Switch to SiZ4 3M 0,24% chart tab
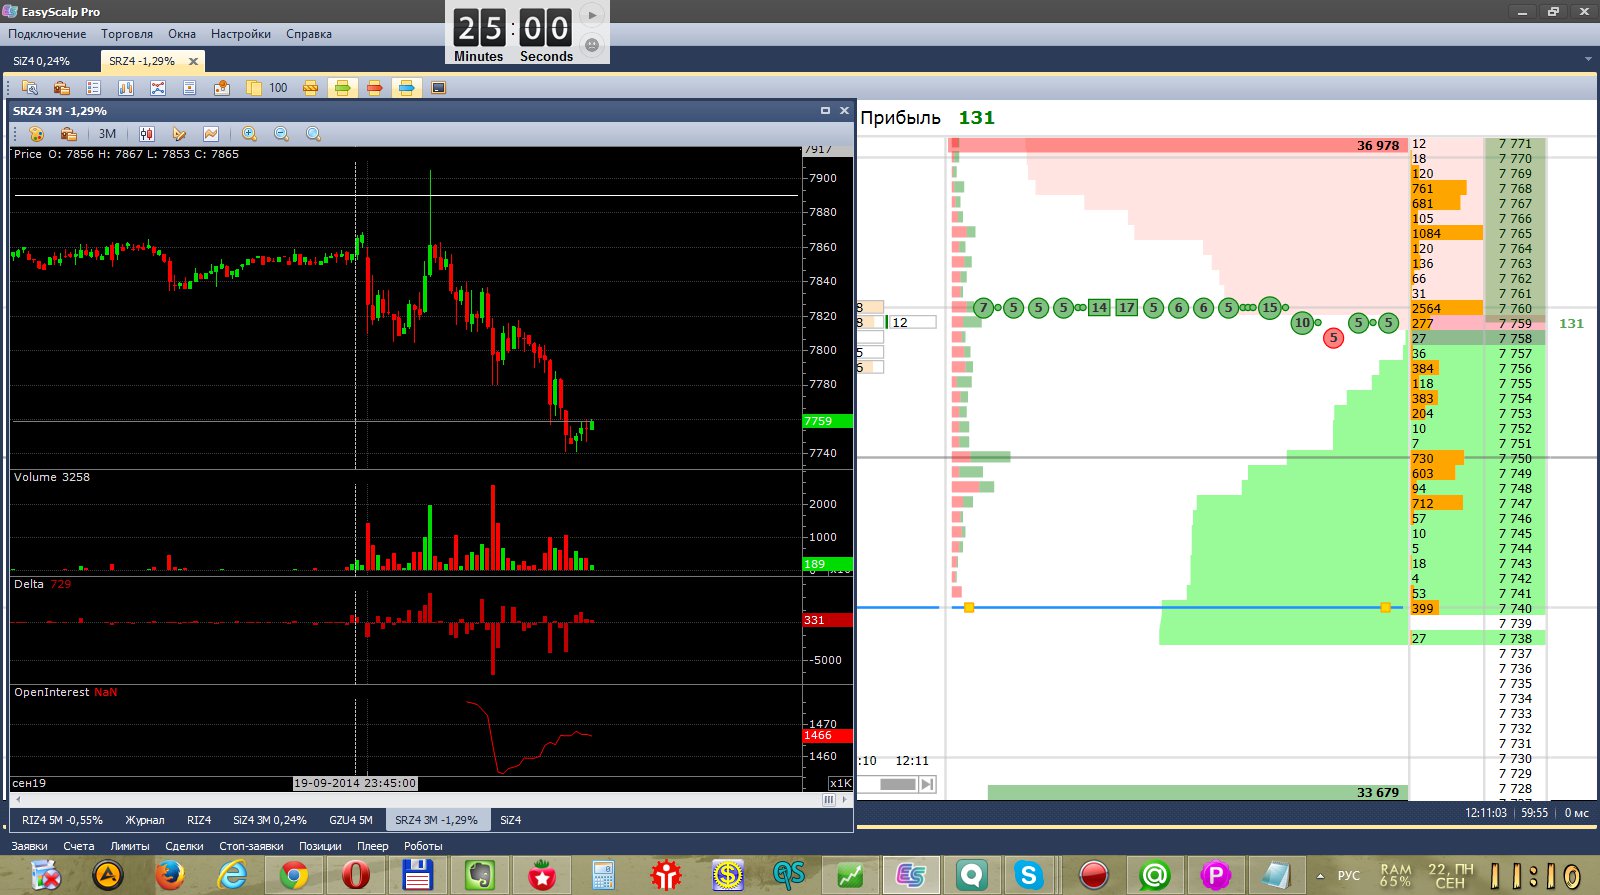 tap(270, 820)
